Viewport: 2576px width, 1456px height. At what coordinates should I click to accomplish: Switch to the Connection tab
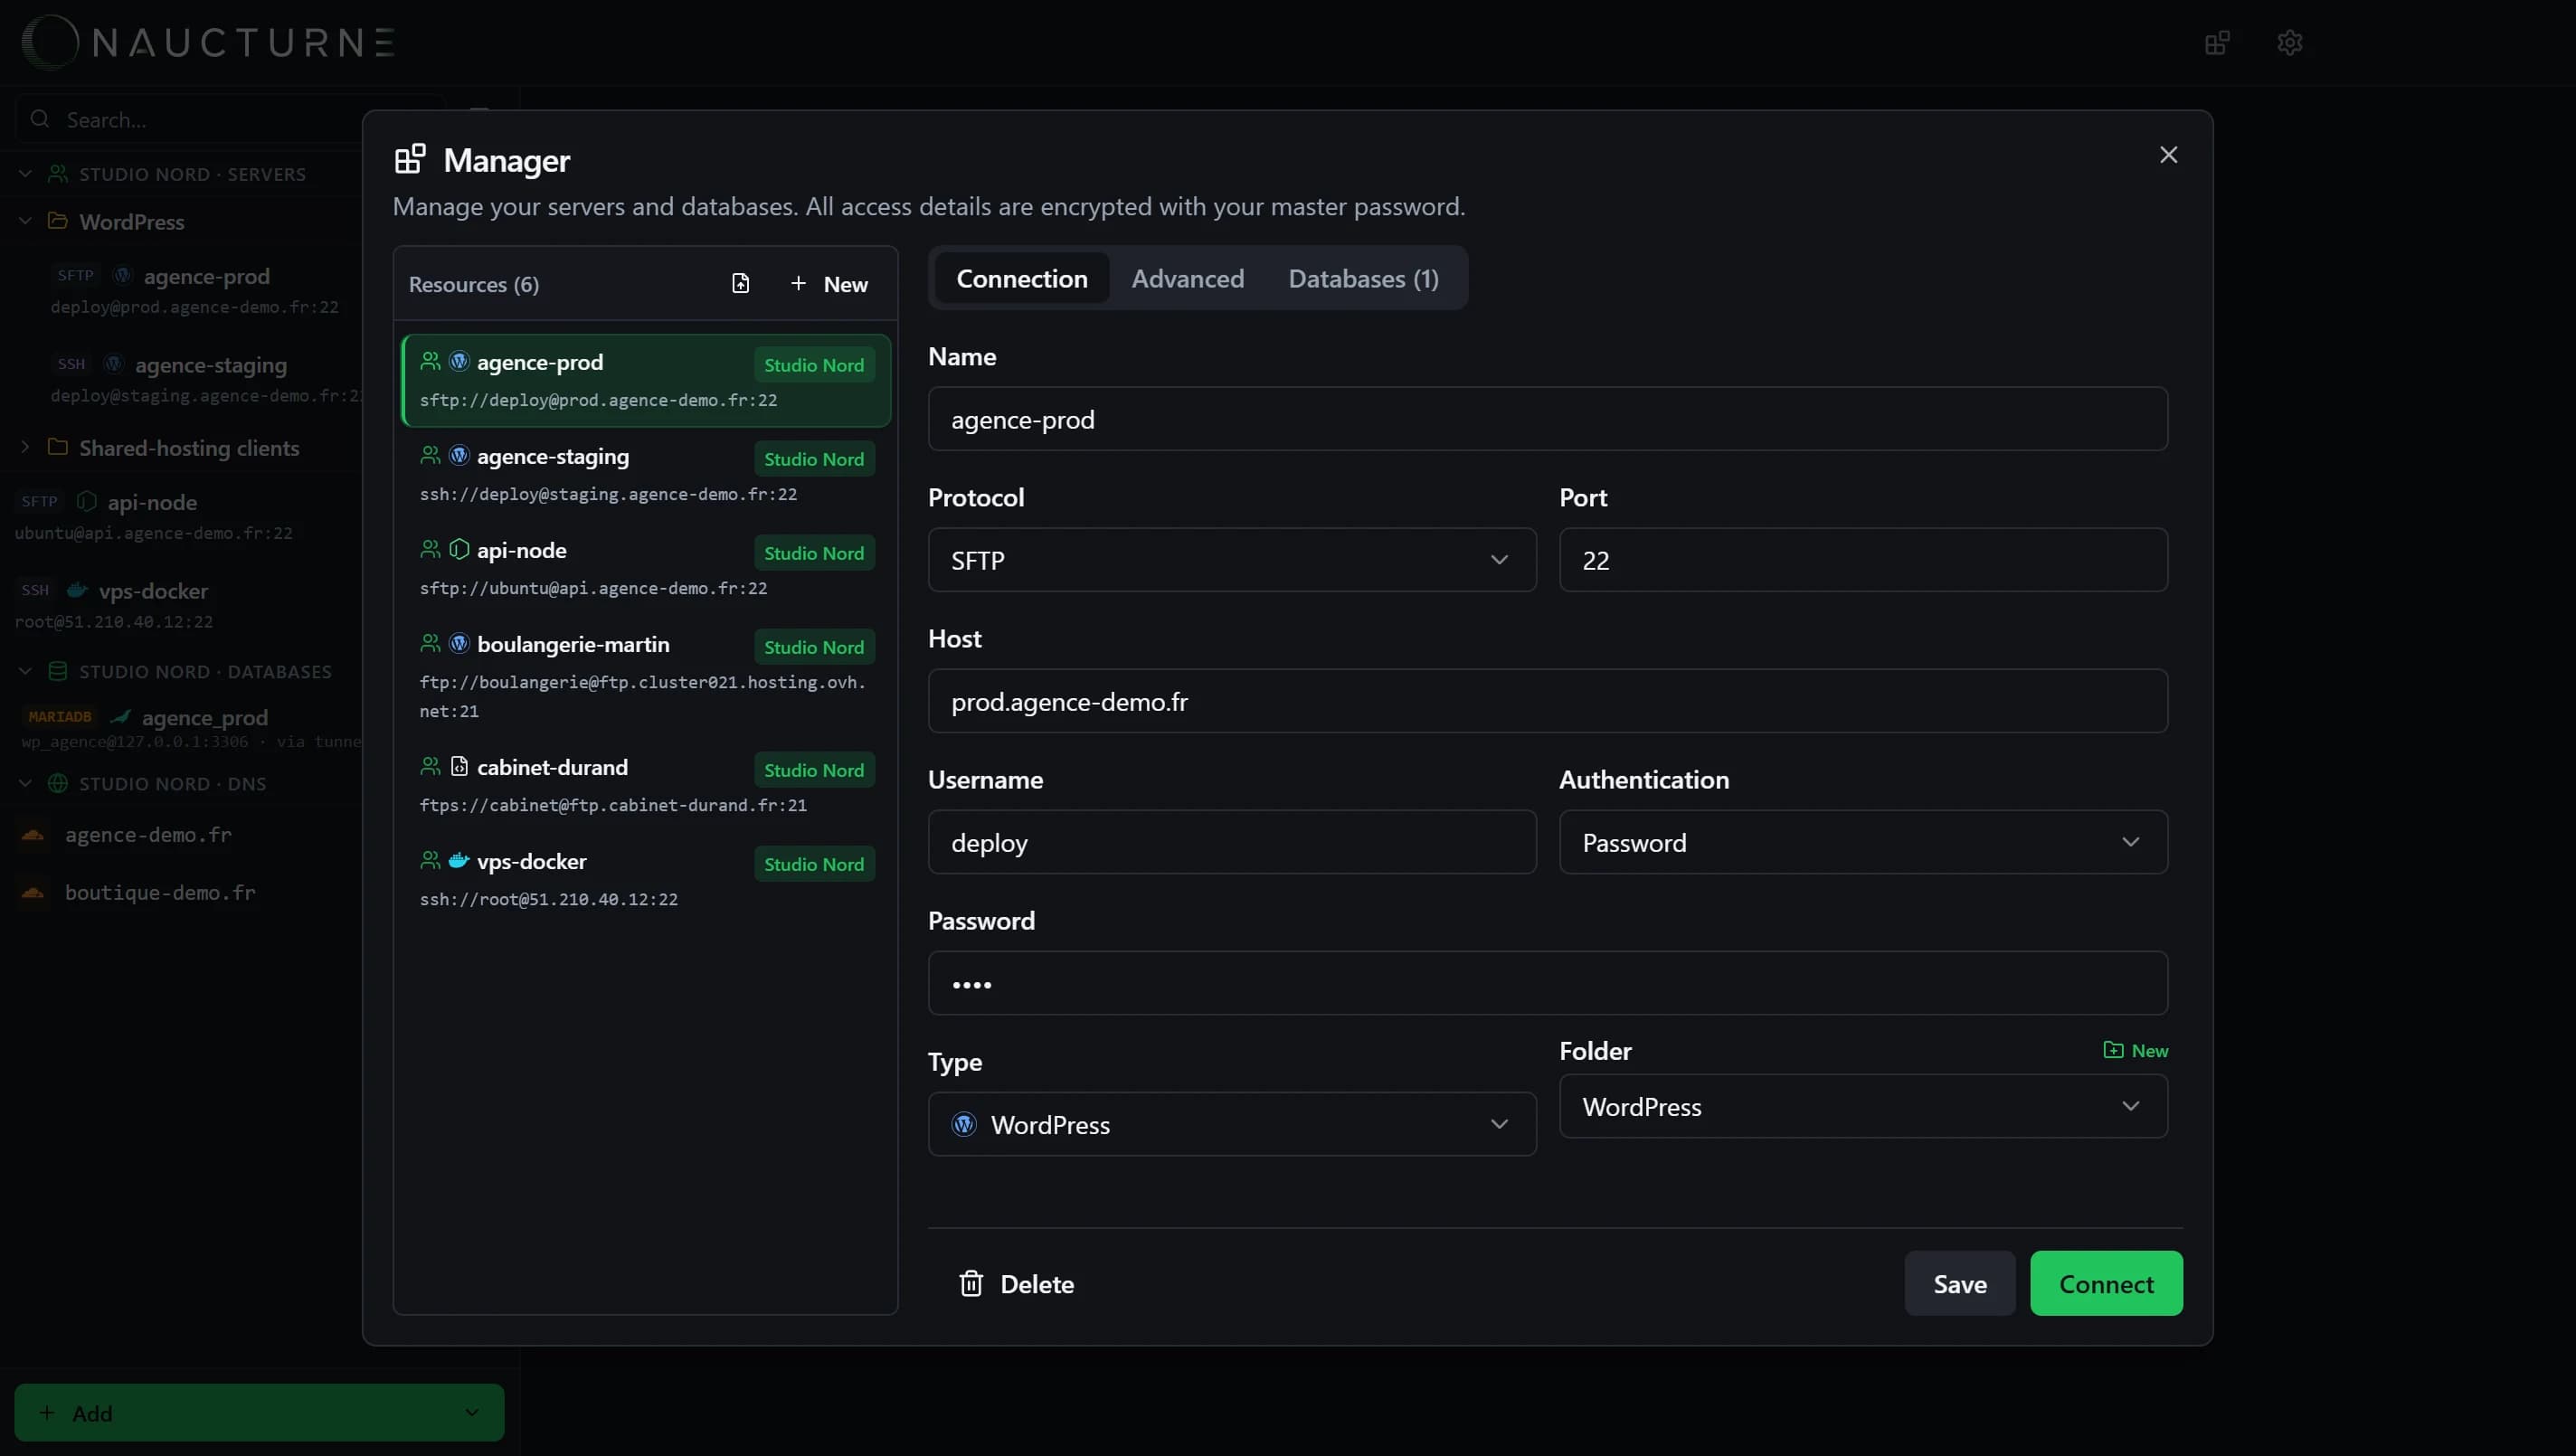[1021, 278]
